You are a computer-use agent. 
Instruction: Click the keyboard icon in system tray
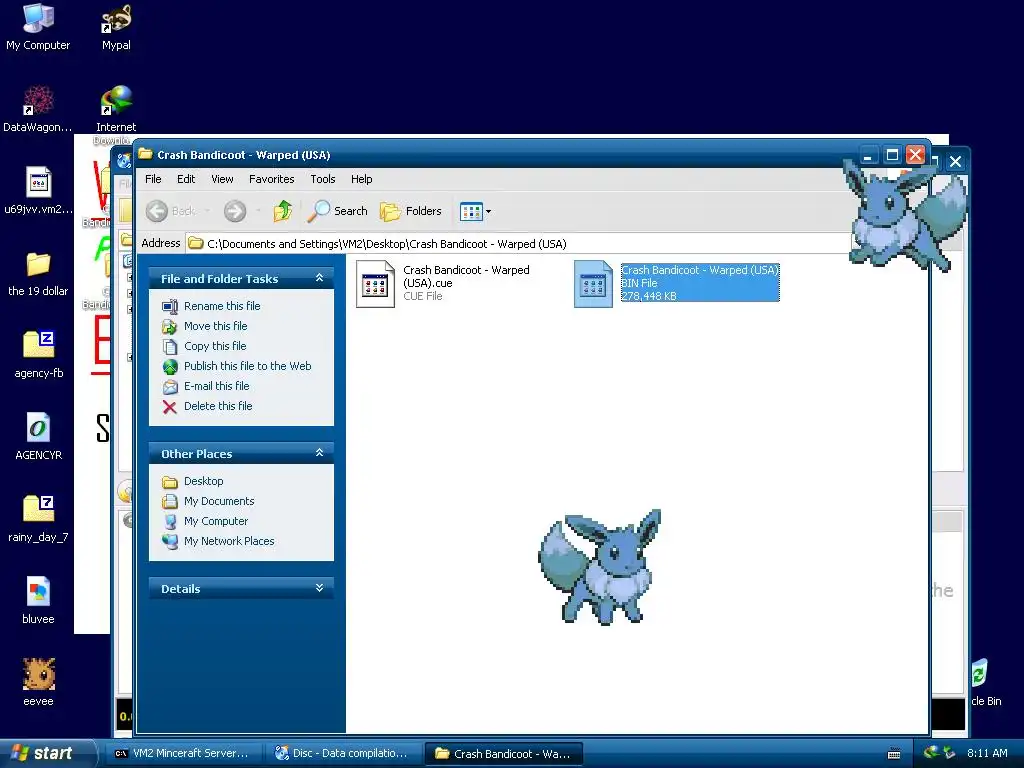(x=894, y=754)
